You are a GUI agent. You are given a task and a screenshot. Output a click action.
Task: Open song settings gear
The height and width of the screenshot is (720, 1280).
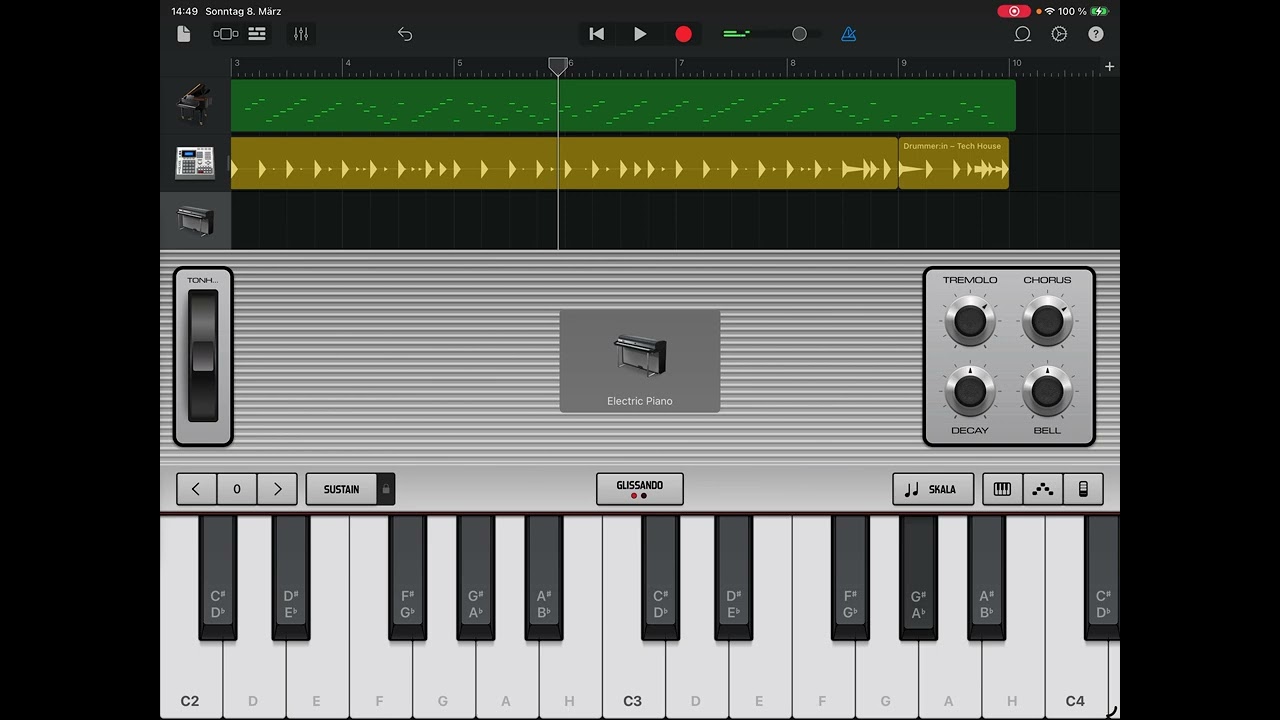point(1059,34)
